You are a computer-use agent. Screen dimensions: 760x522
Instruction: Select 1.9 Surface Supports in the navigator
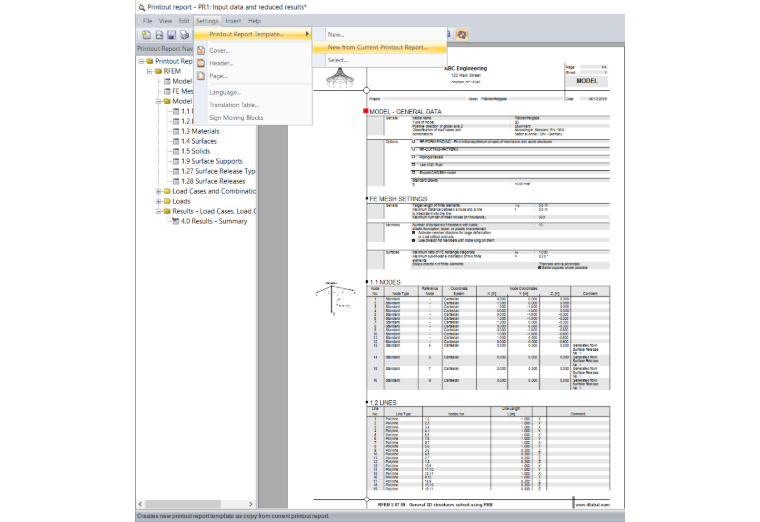click(x=212, y=161)
